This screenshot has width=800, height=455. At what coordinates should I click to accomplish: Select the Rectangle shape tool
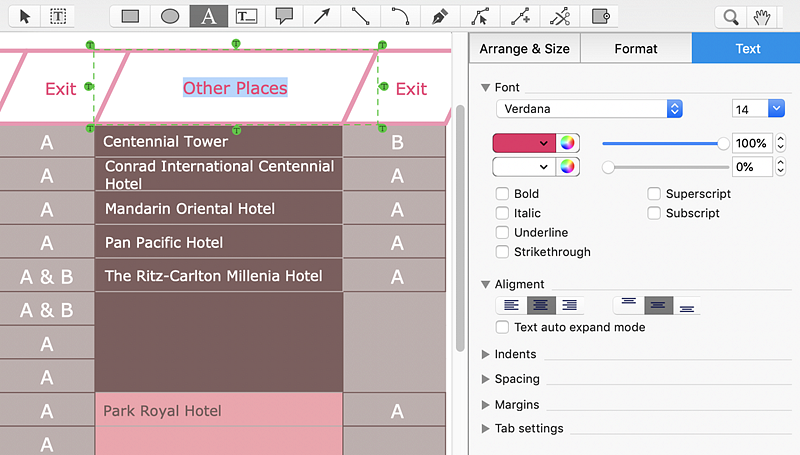pos(130,17)
